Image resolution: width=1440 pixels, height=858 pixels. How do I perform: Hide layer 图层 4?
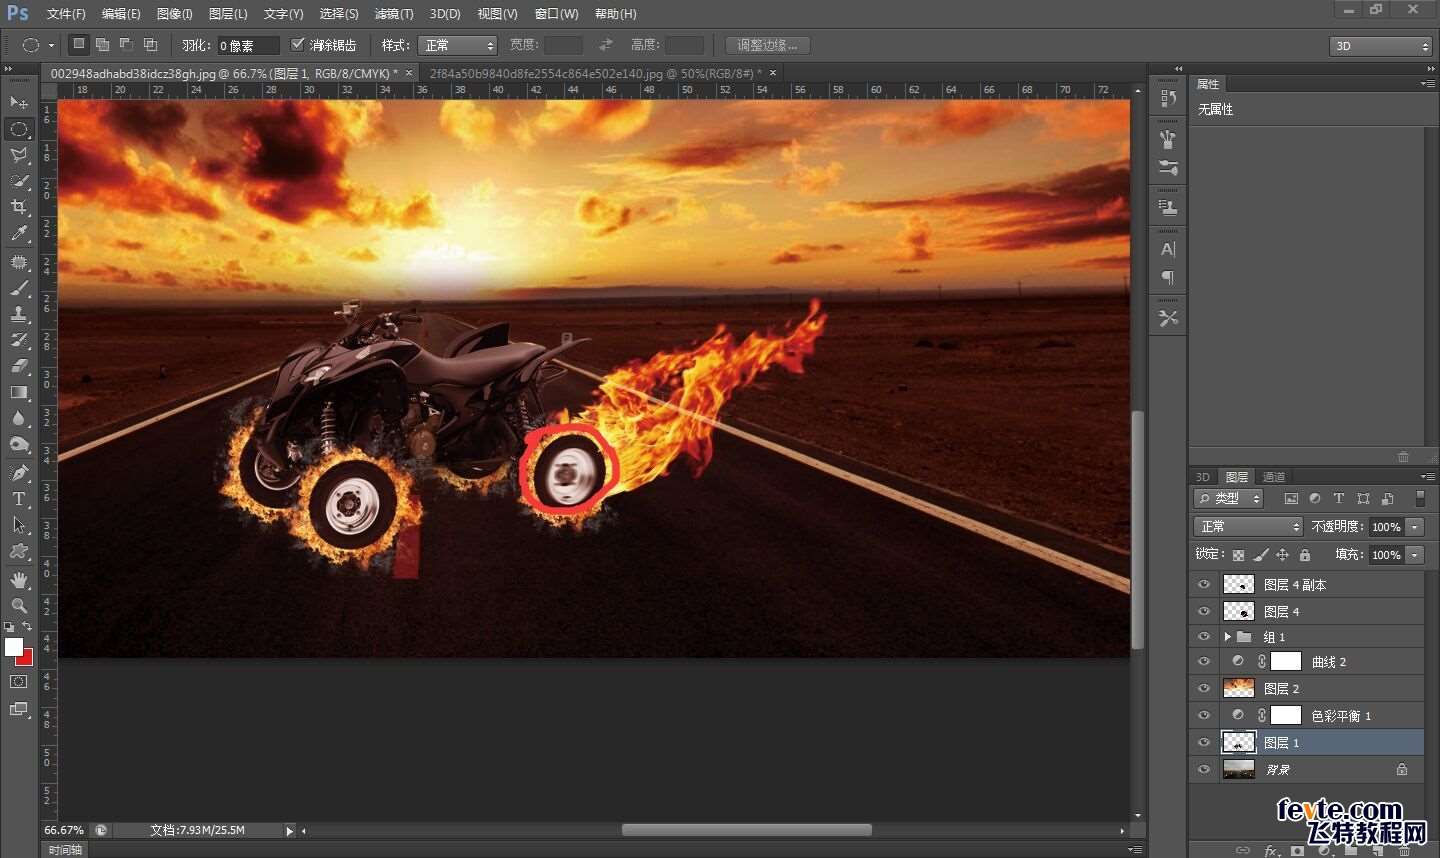pos(1204,611)
